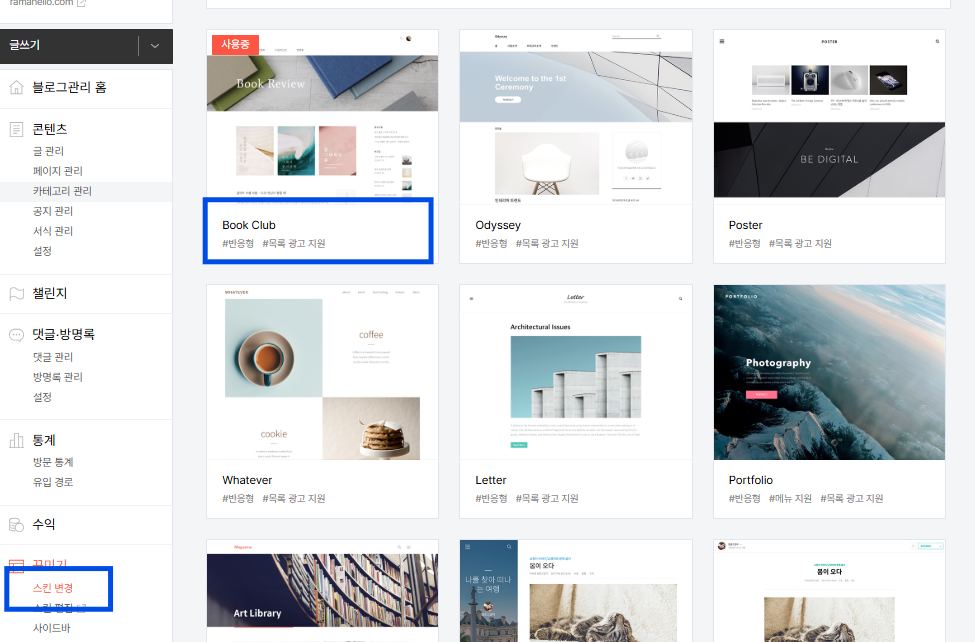975x642 pixels.
Task: Click #반응형 tag under Odyssey
Action: point(491,243)
